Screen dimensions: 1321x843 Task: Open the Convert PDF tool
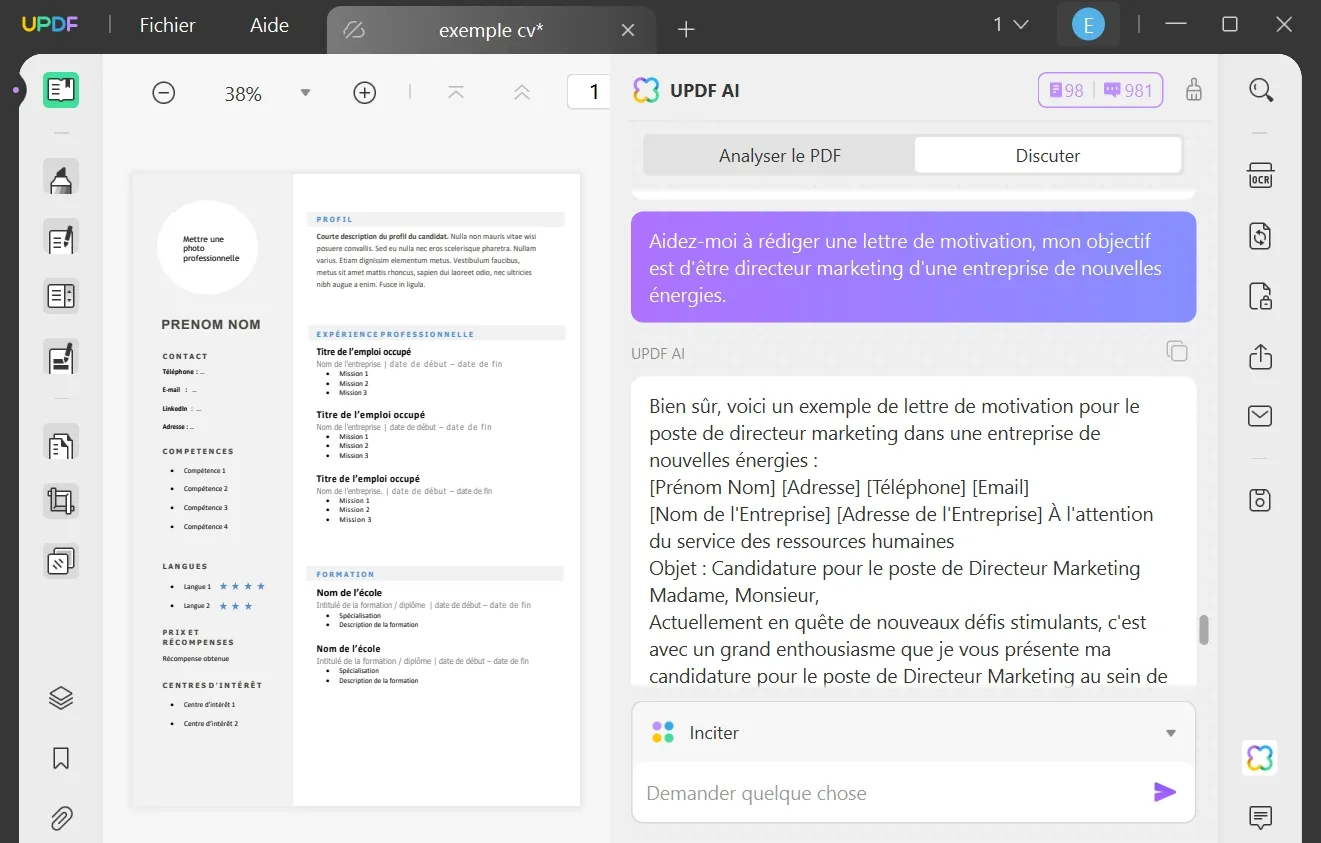point(1260,236)
